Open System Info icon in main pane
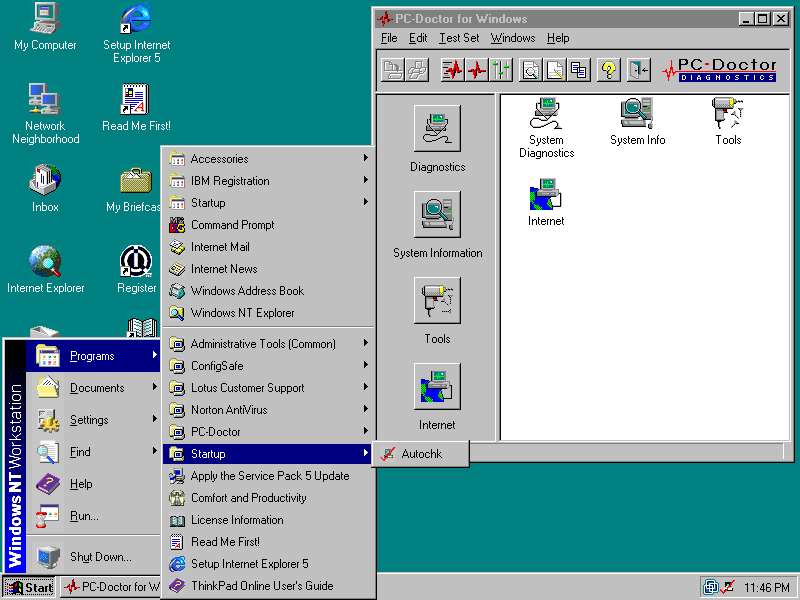 point(637,121)
